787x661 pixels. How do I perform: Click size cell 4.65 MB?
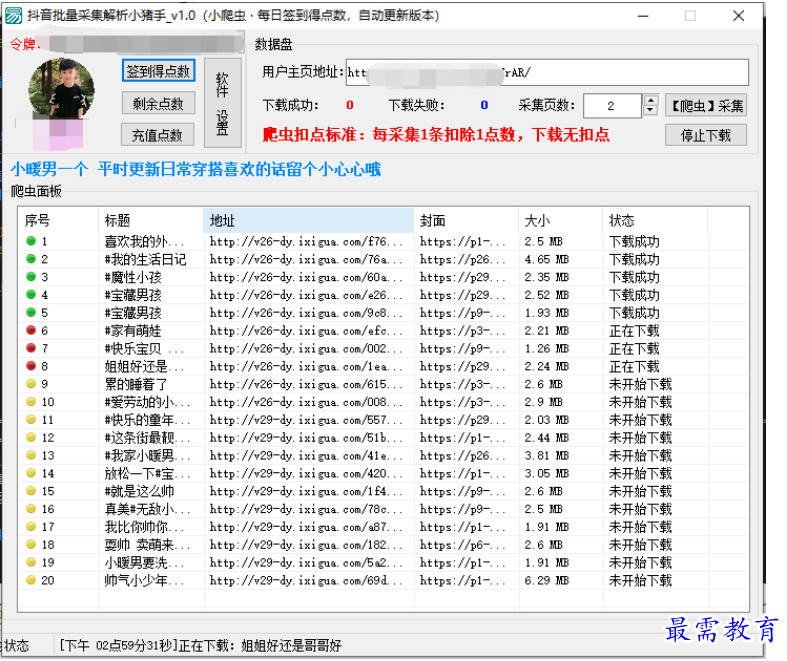tap(547, 259)
